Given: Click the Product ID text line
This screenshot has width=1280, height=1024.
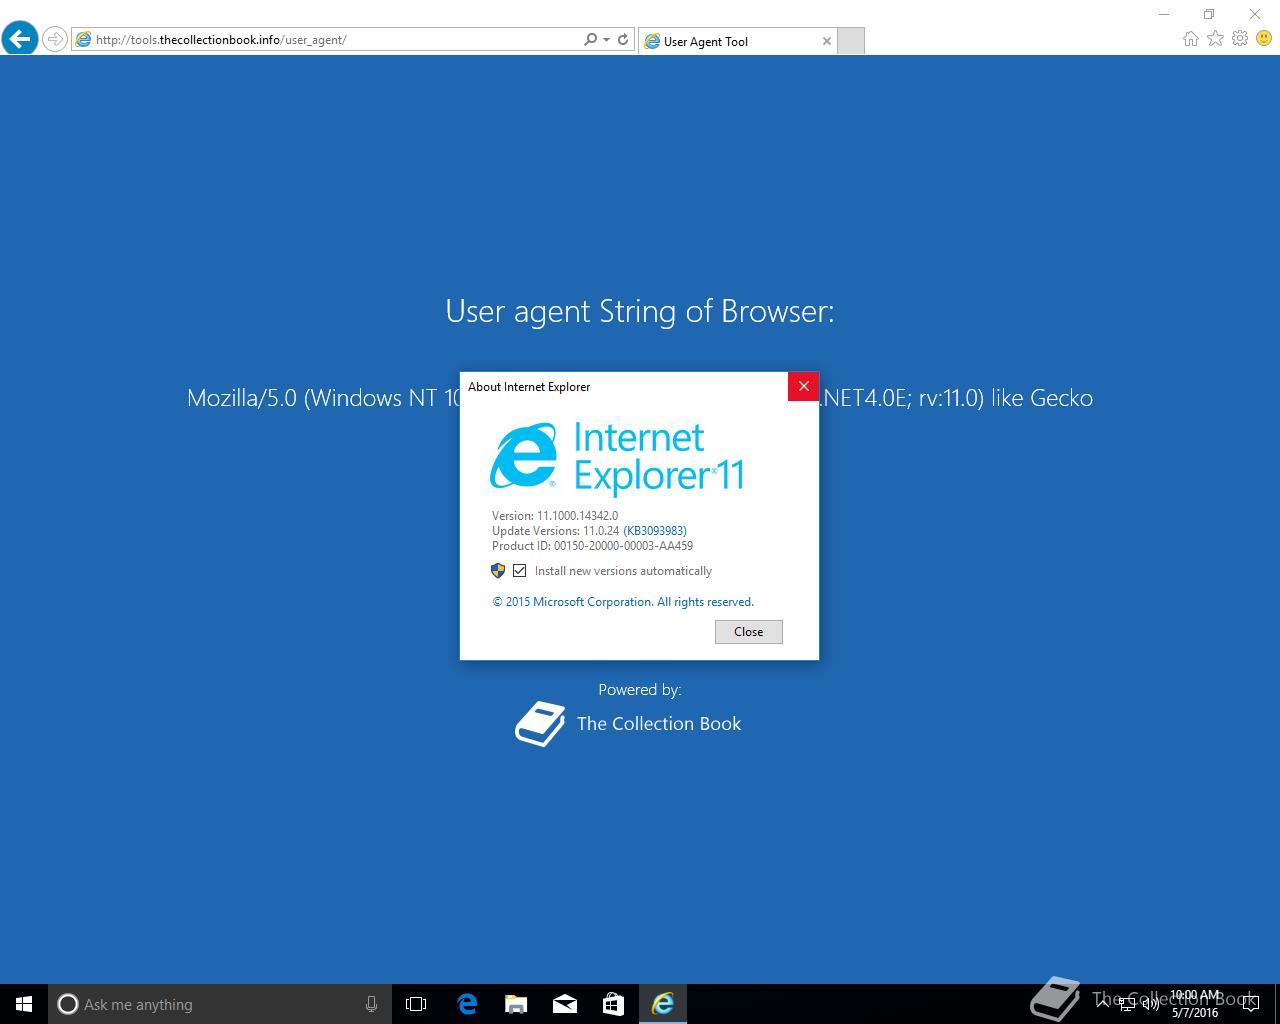Looking at the screenshot, I should pos(592,546).
